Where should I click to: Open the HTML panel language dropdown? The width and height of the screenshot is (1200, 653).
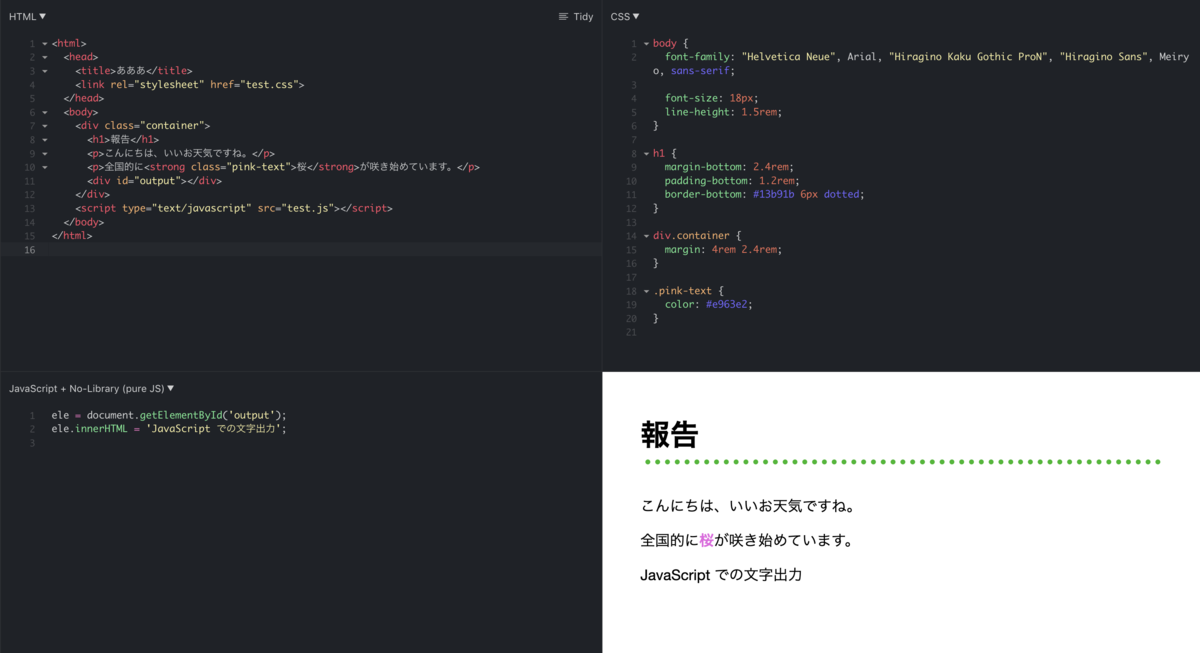coord(28,16)
